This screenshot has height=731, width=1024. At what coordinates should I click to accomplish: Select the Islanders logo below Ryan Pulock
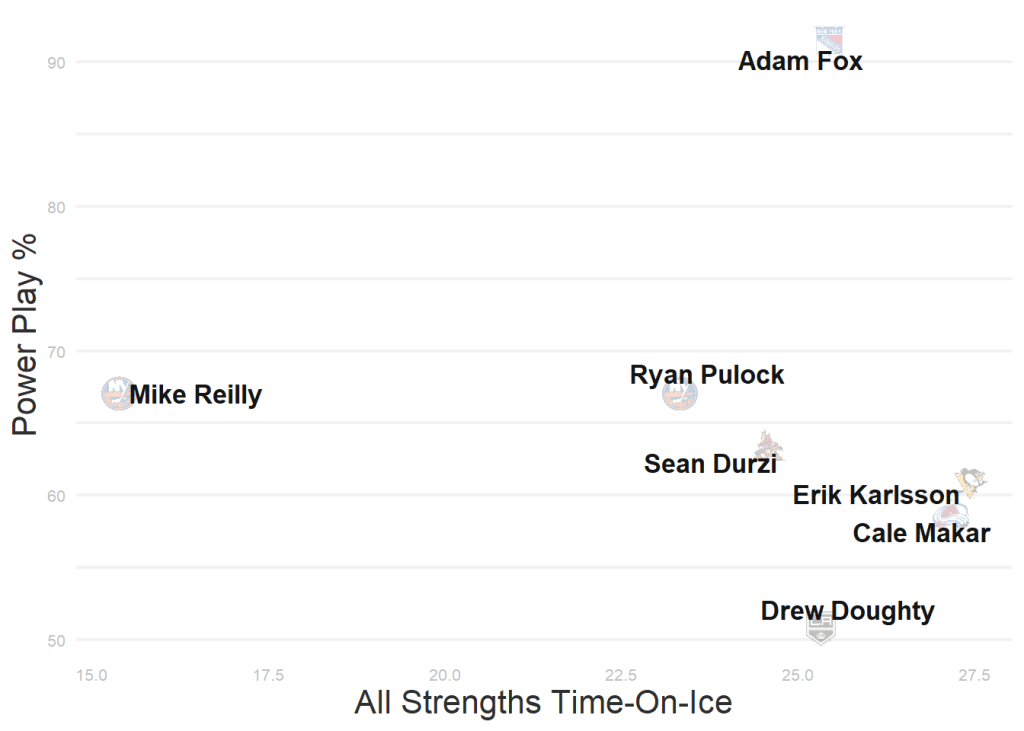680,396
